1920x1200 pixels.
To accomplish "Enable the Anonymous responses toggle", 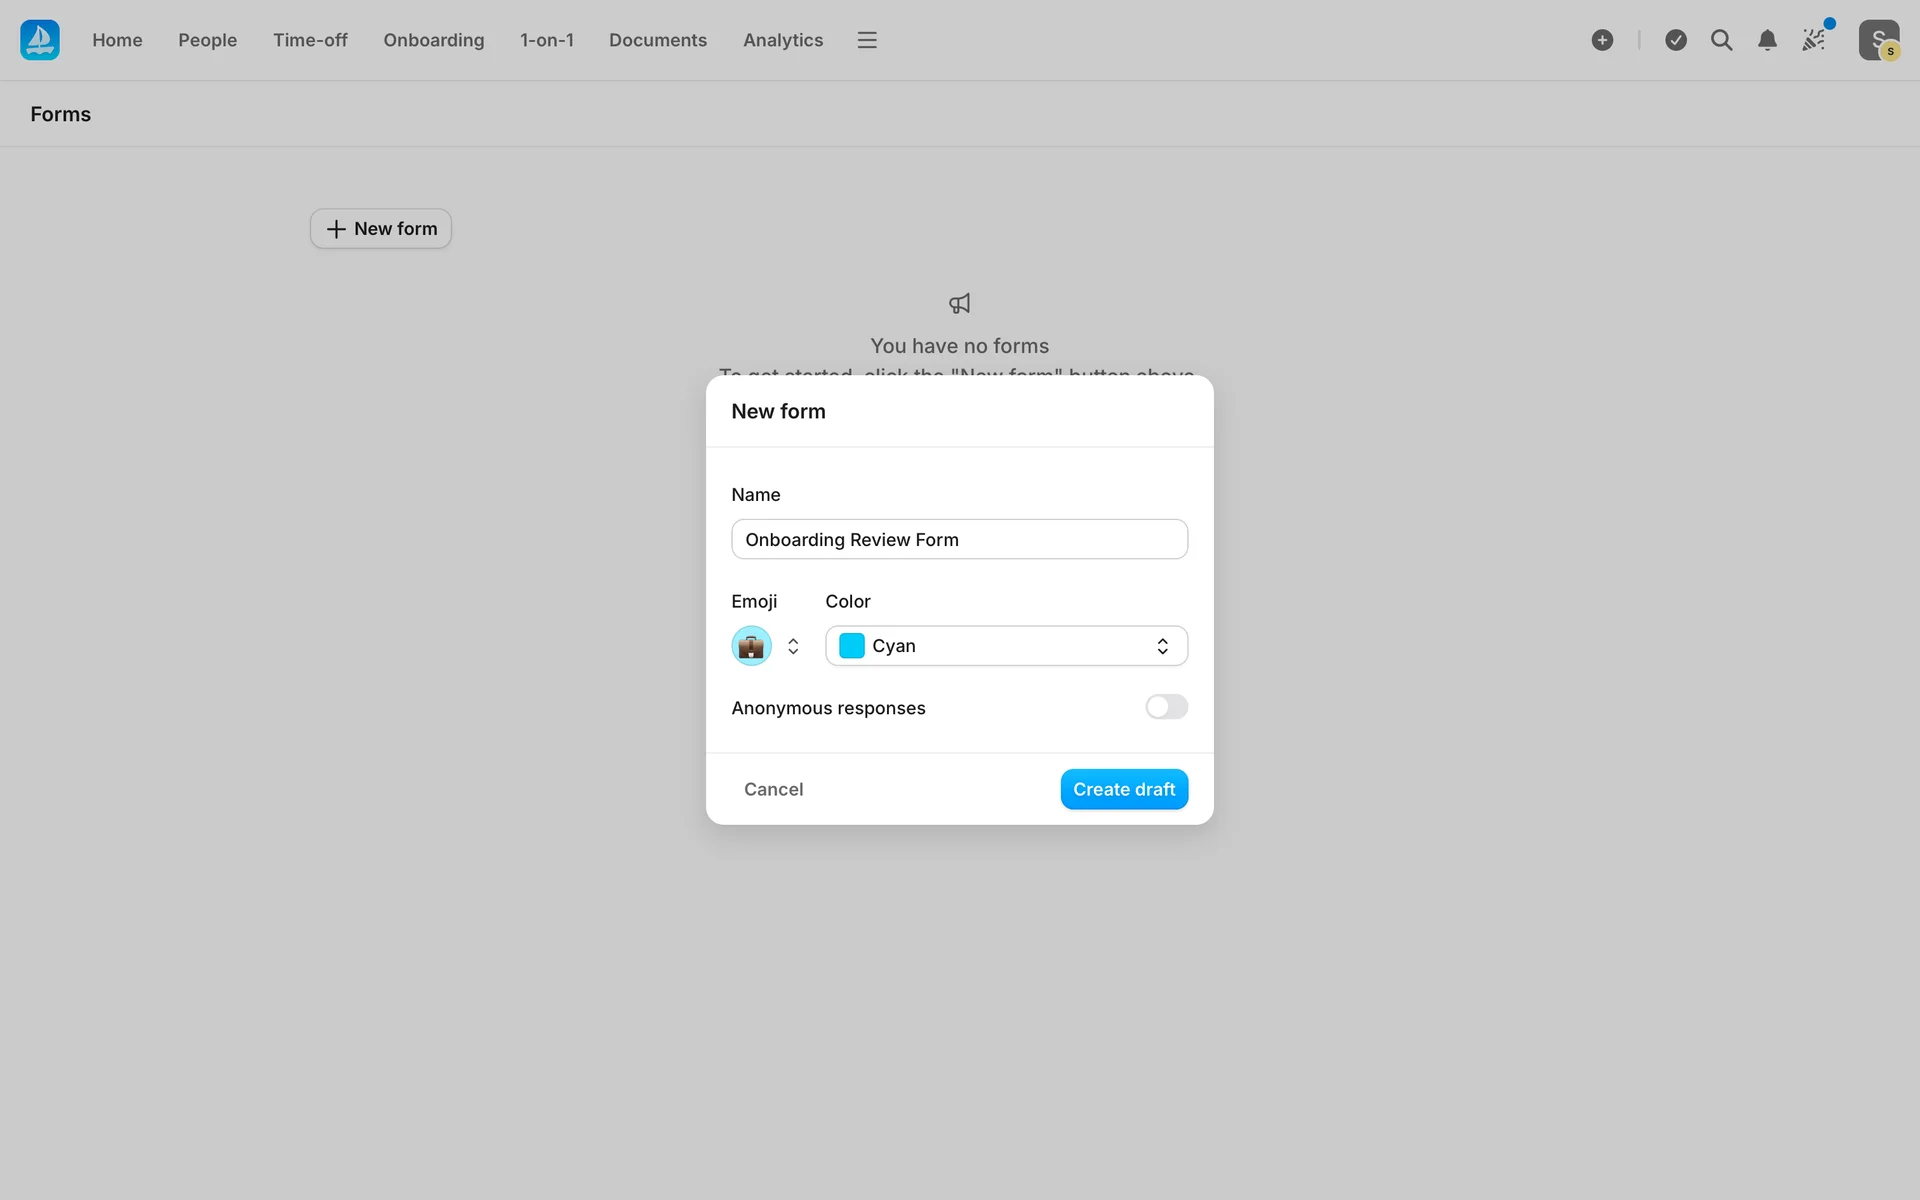I will coord(1166,707).
